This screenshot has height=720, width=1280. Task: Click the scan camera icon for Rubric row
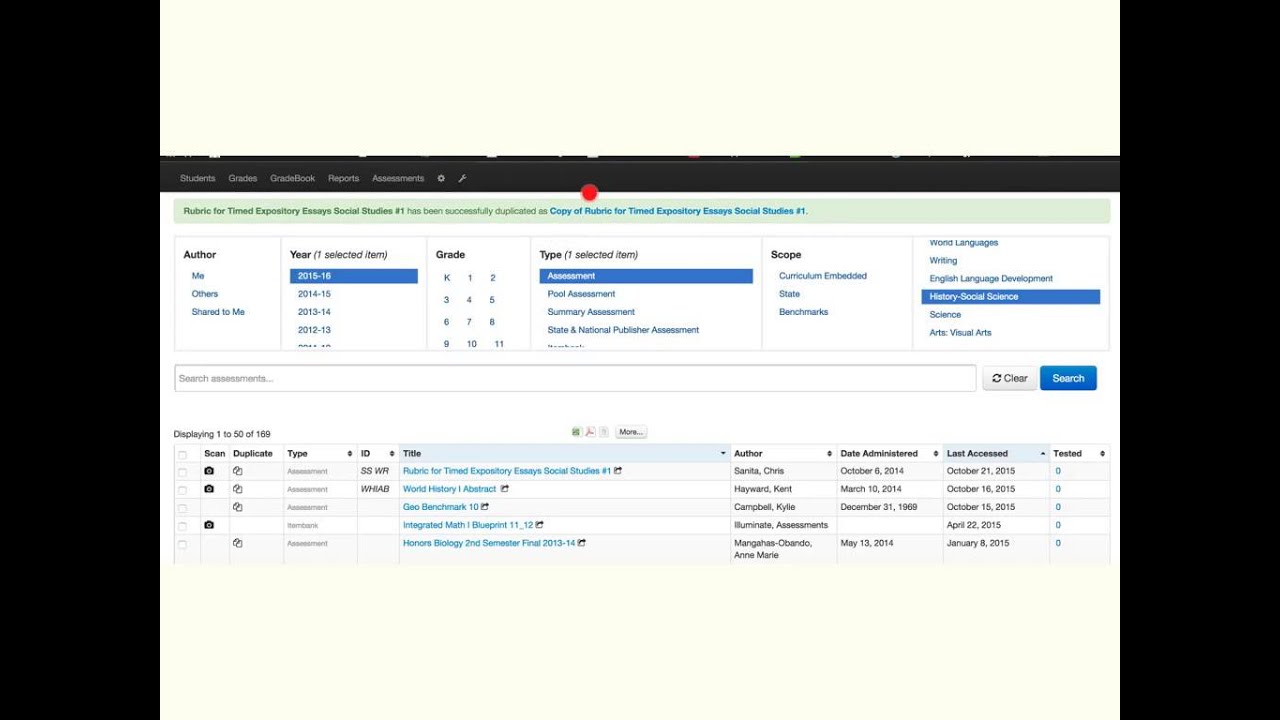click(209, 471)
